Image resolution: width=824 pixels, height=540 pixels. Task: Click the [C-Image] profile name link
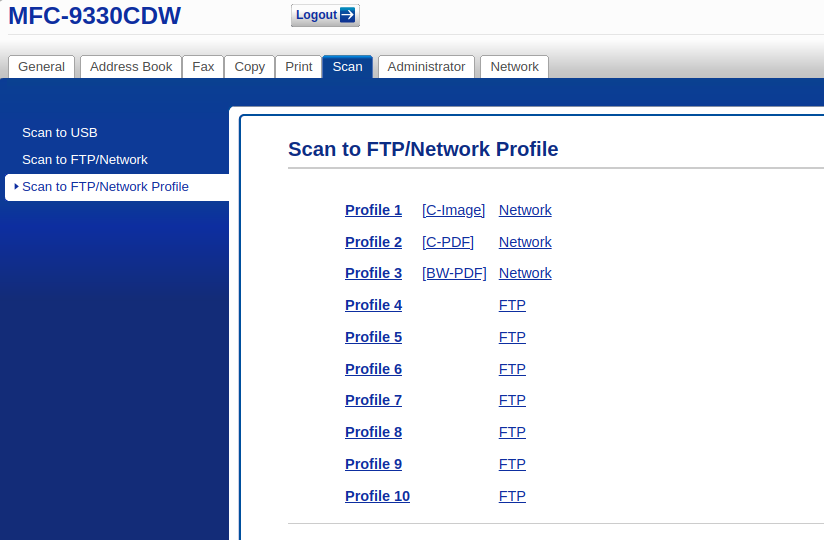pyautogui.click(x=454, y=210)
